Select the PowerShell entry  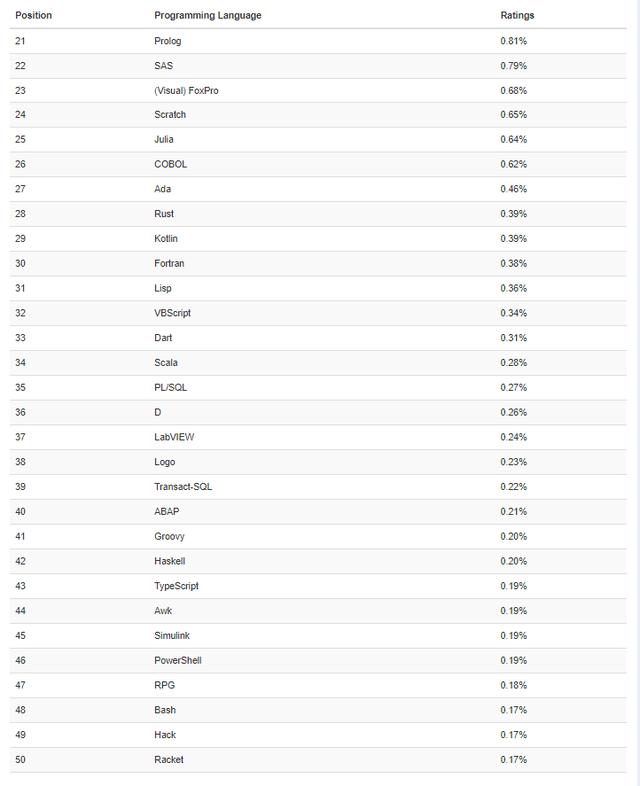click(178, 660)
